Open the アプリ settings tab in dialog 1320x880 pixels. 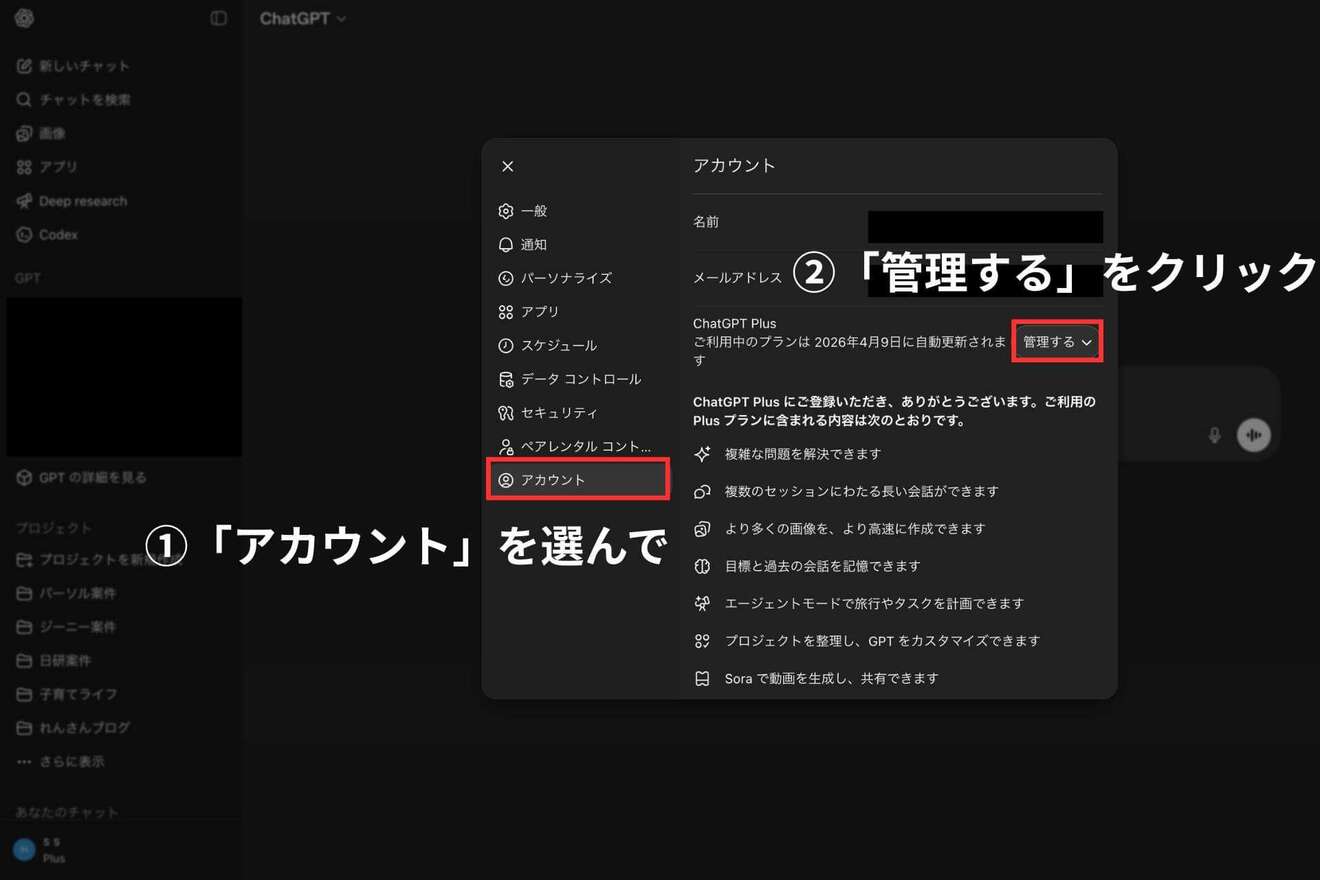coord(578,312)
